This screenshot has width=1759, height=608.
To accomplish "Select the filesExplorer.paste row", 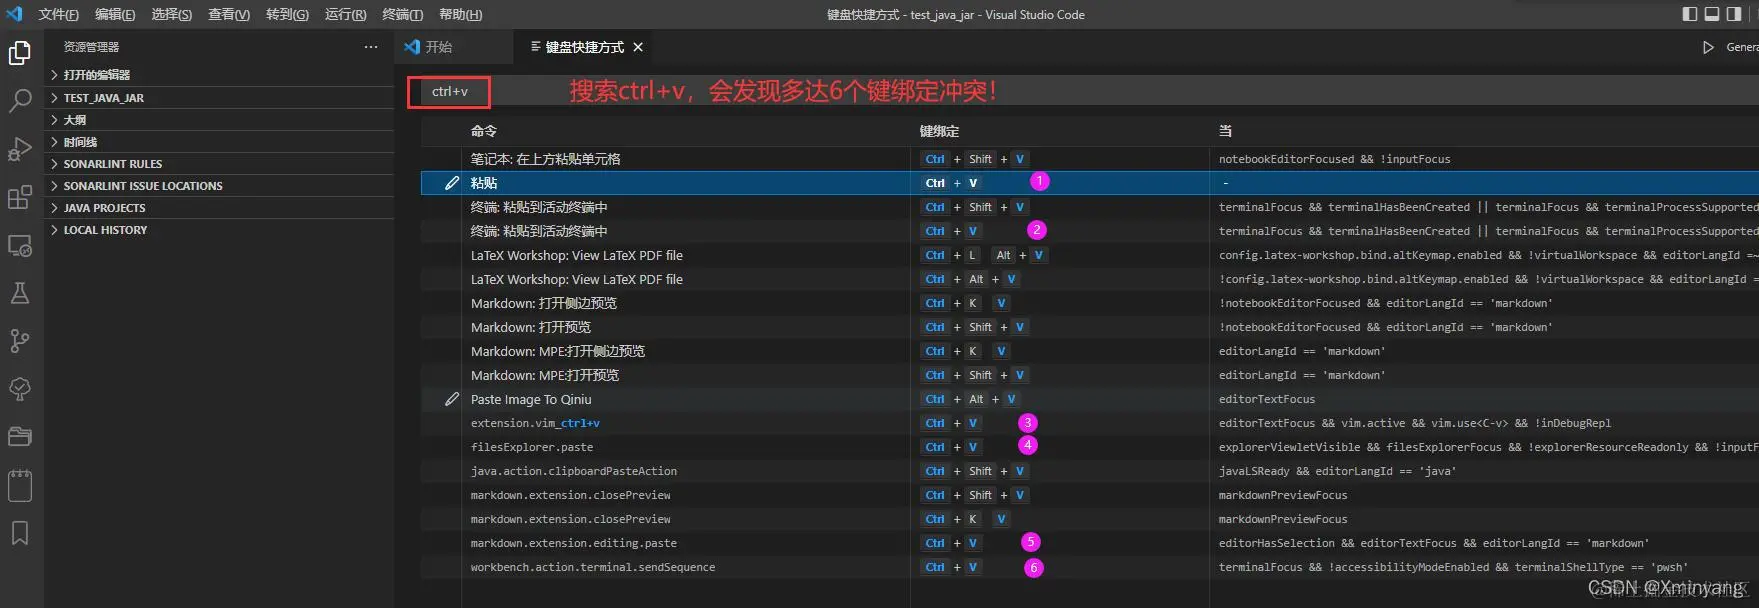I will tap(1089, 447).
